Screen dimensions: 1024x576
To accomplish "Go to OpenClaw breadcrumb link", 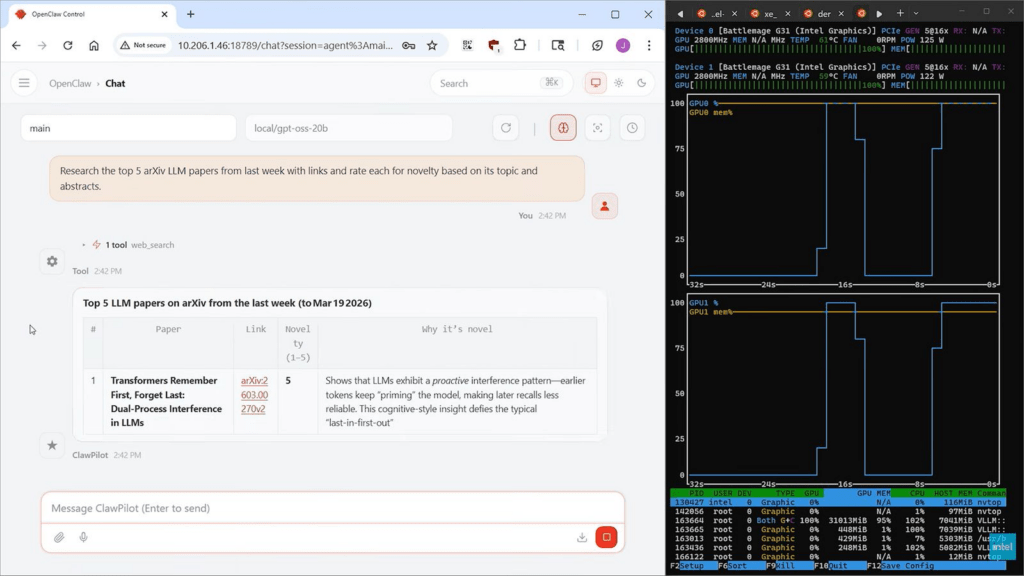I will tap(70, 83).
